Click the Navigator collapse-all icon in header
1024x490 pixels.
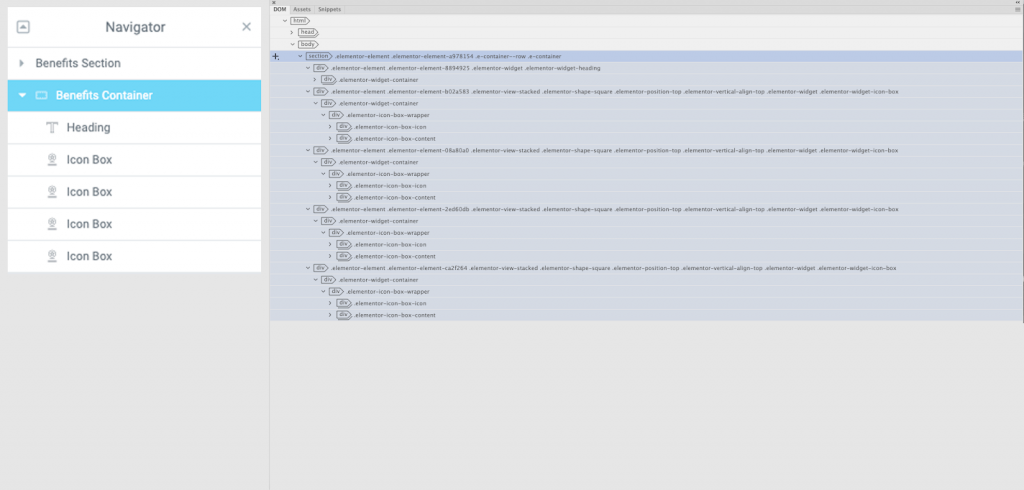[23, 27]
